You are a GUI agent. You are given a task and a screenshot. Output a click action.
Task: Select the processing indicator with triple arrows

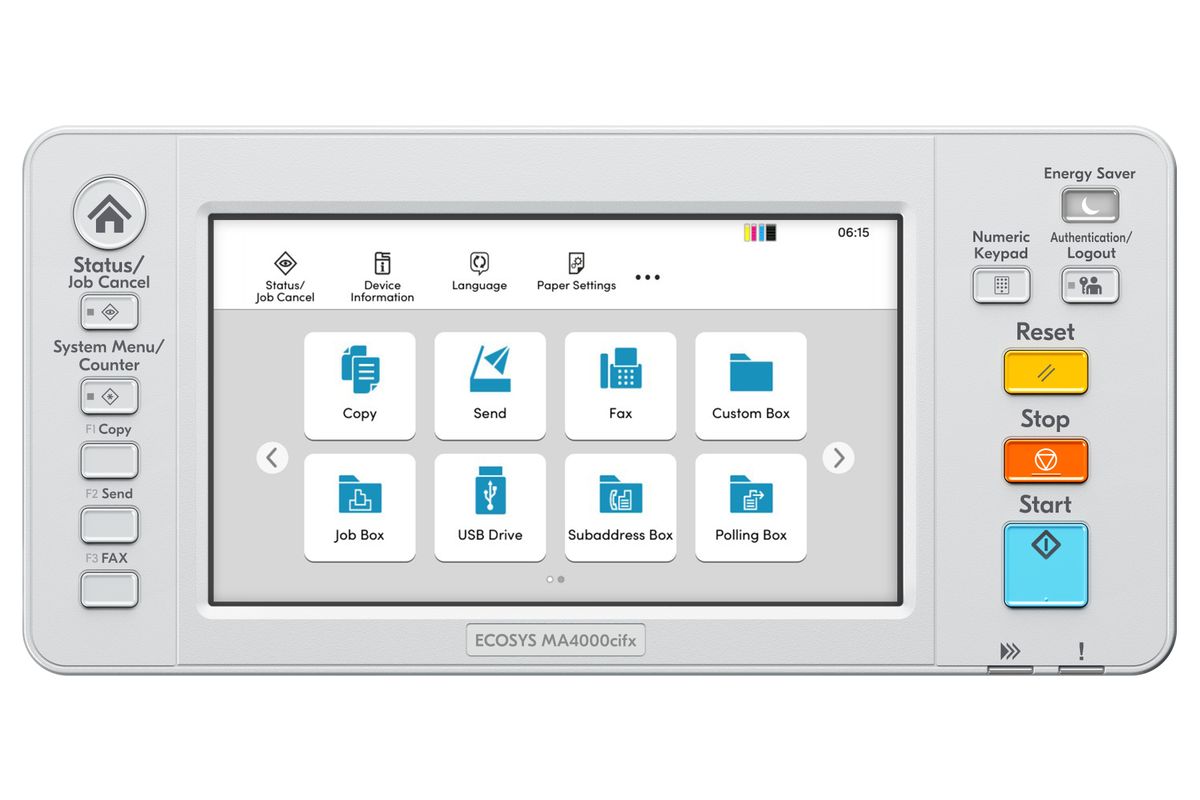tap(1011, 653)
